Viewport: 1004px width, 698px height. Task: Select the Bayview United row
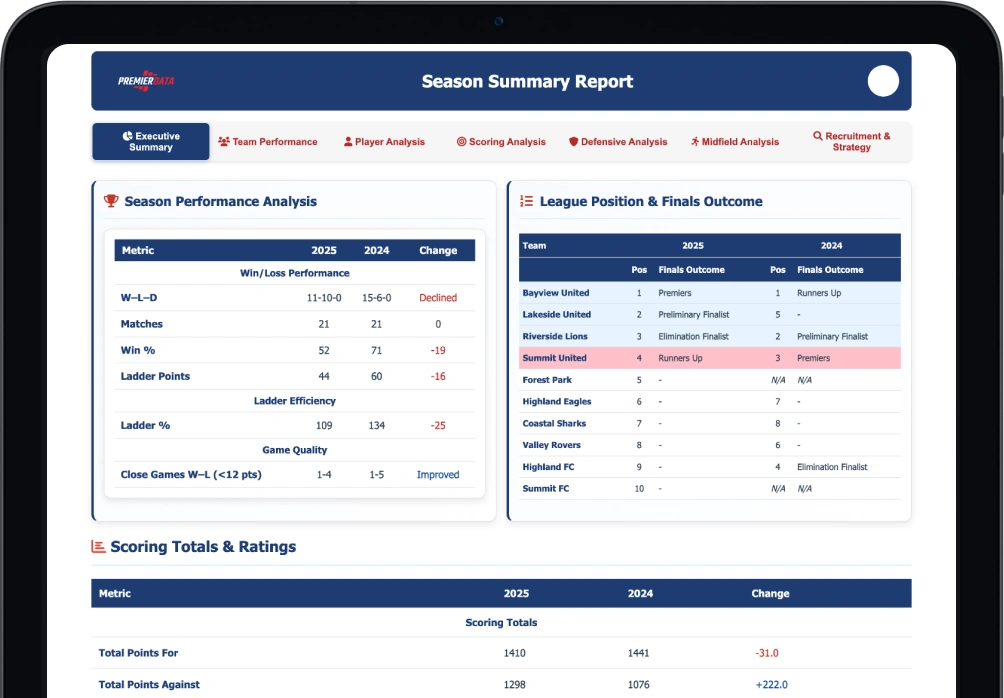click(709, 293)
